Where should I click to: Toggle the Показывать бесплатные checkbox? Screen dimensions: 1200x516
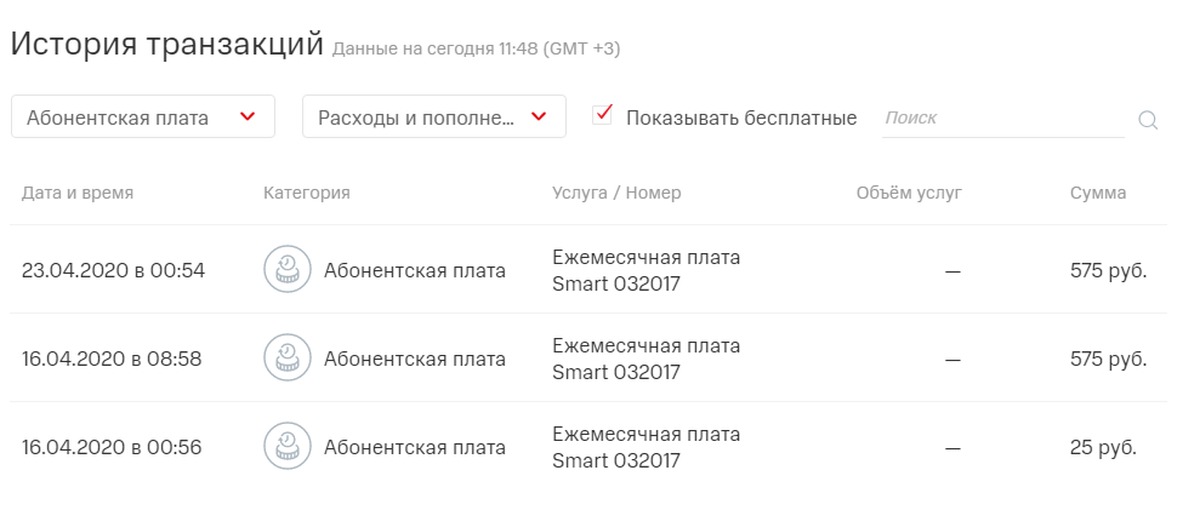(602, 115)
